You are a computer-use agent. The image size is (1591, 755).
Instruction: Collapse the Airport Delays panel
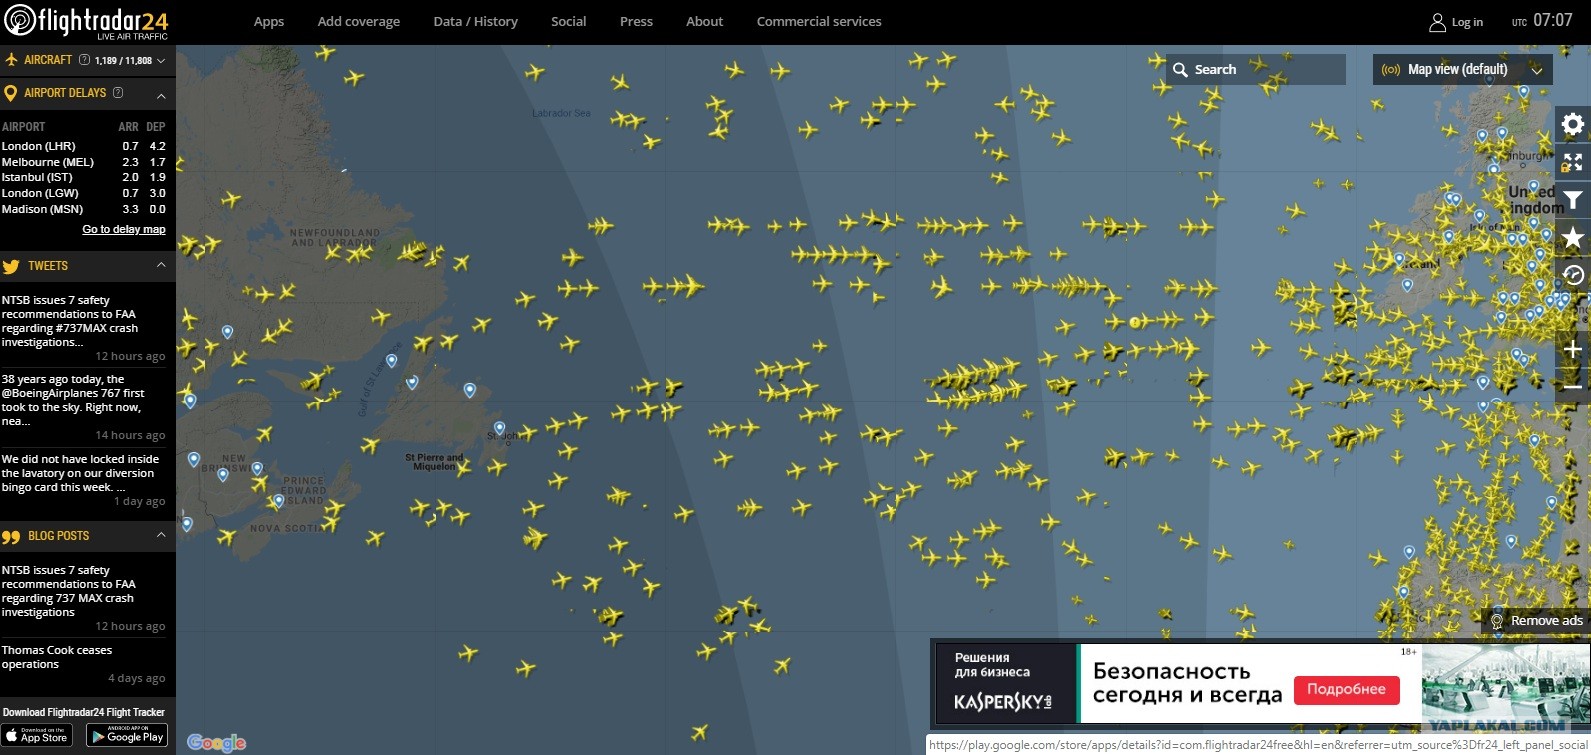(x=161, y=95)
